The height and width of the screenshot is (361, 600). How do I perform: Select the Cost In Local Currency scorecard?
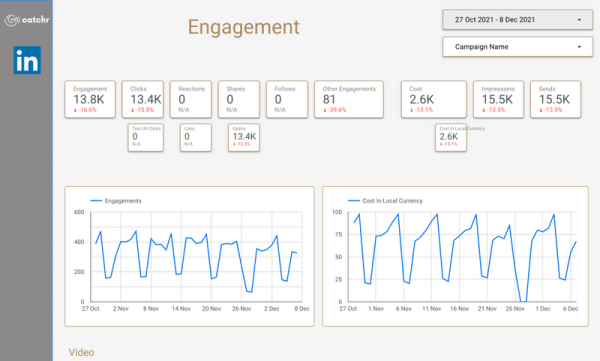tap(451, 137)
